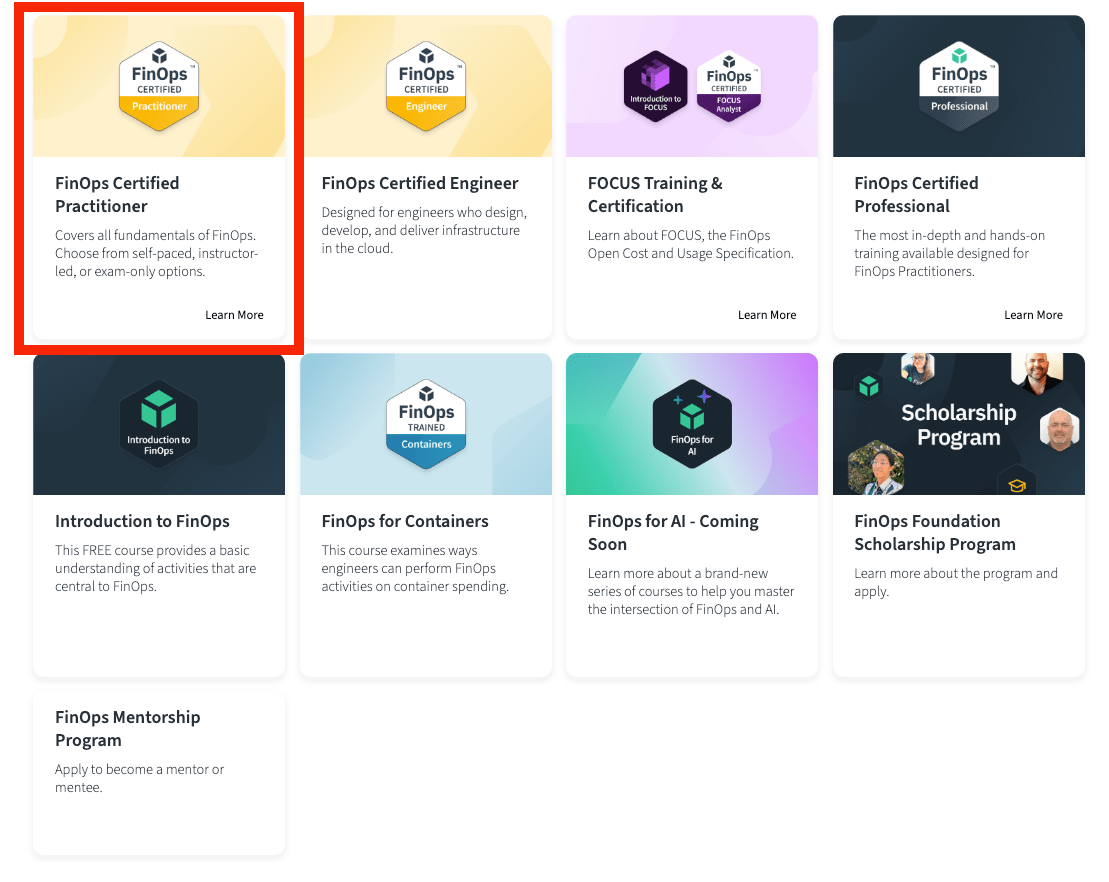The height and width of the screenshot is (882, 1109).
Task: Open the FinOps Certified Practitioner title
Action: coord(117,195)
